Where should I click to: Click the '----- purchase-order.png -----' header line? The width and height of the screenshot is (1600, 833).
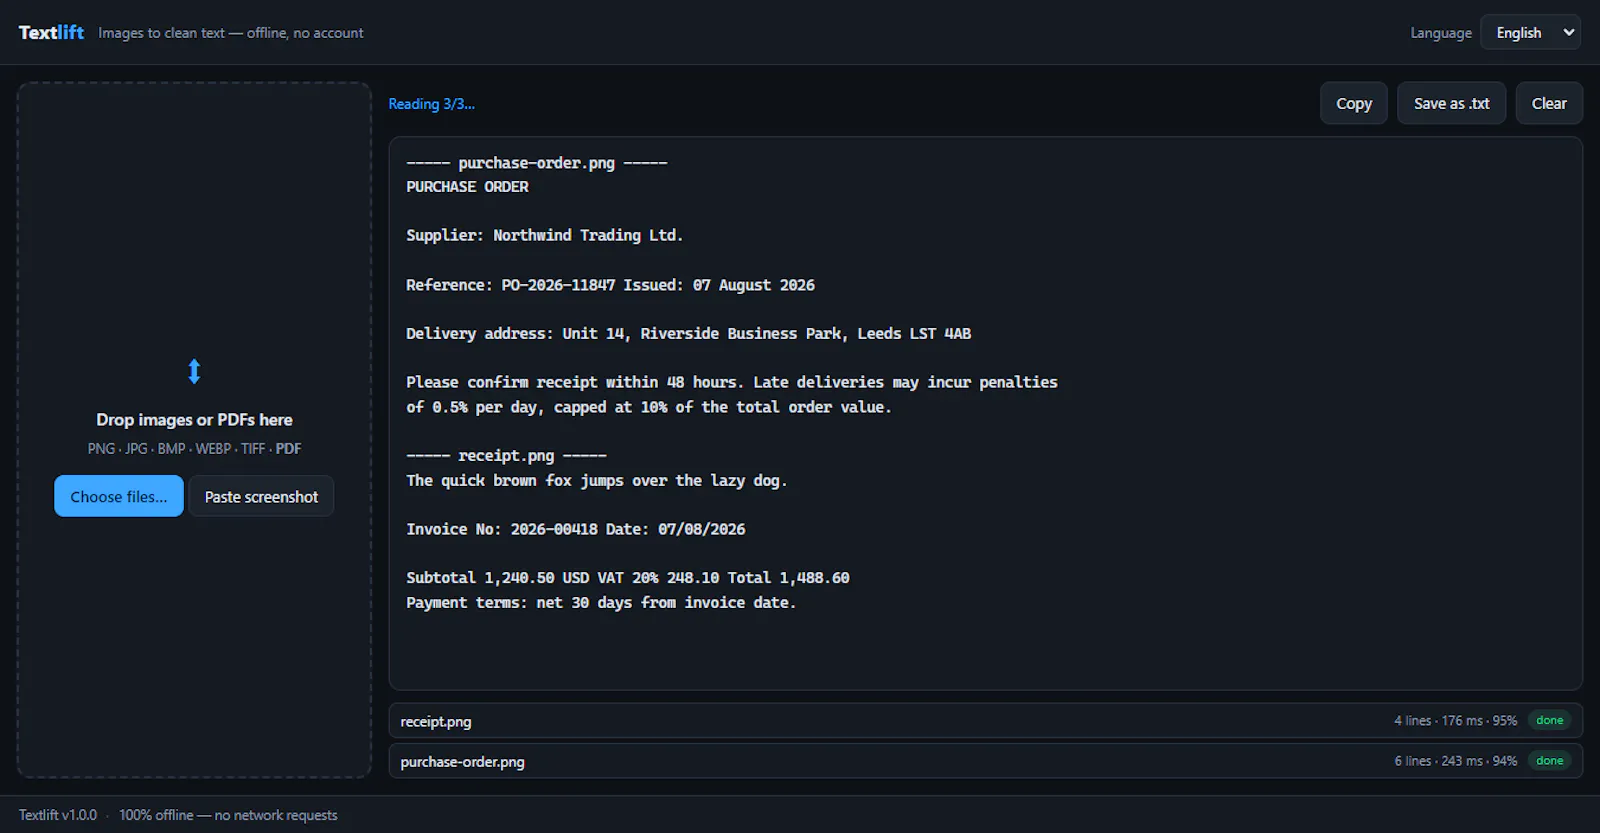(536, 163)
